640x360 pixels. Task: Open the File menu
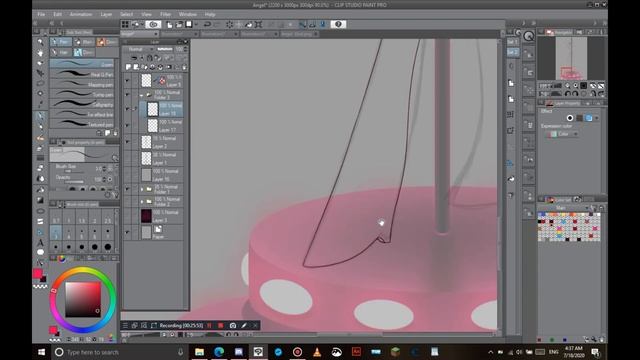[x=41, y=14]
